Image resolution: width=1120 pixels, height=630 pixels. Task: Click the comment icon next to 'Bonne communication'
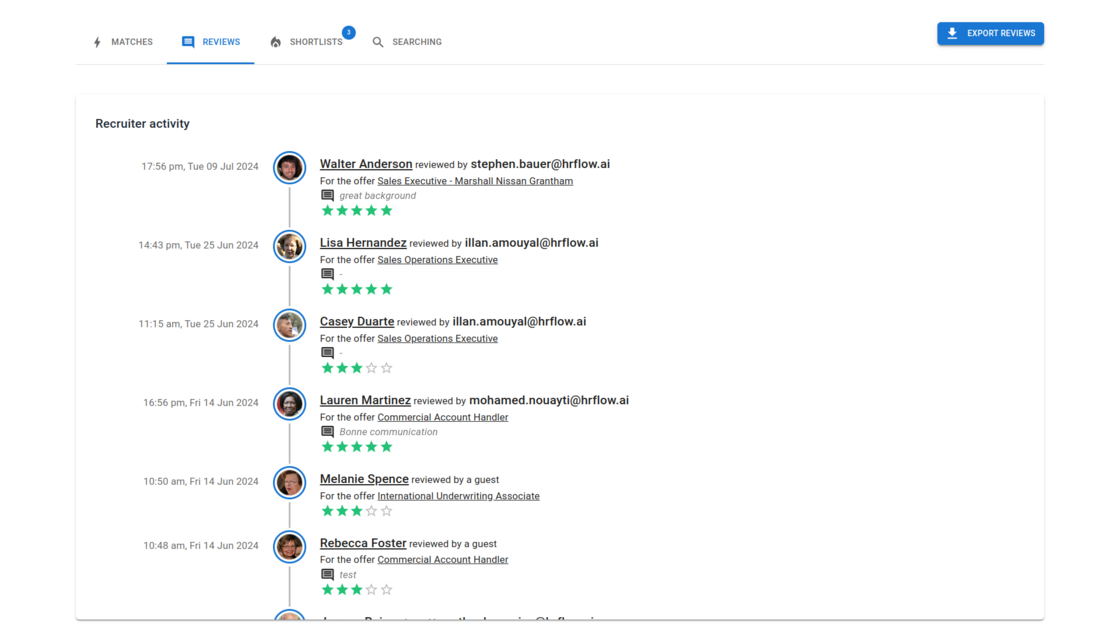(x=327, y=431)
